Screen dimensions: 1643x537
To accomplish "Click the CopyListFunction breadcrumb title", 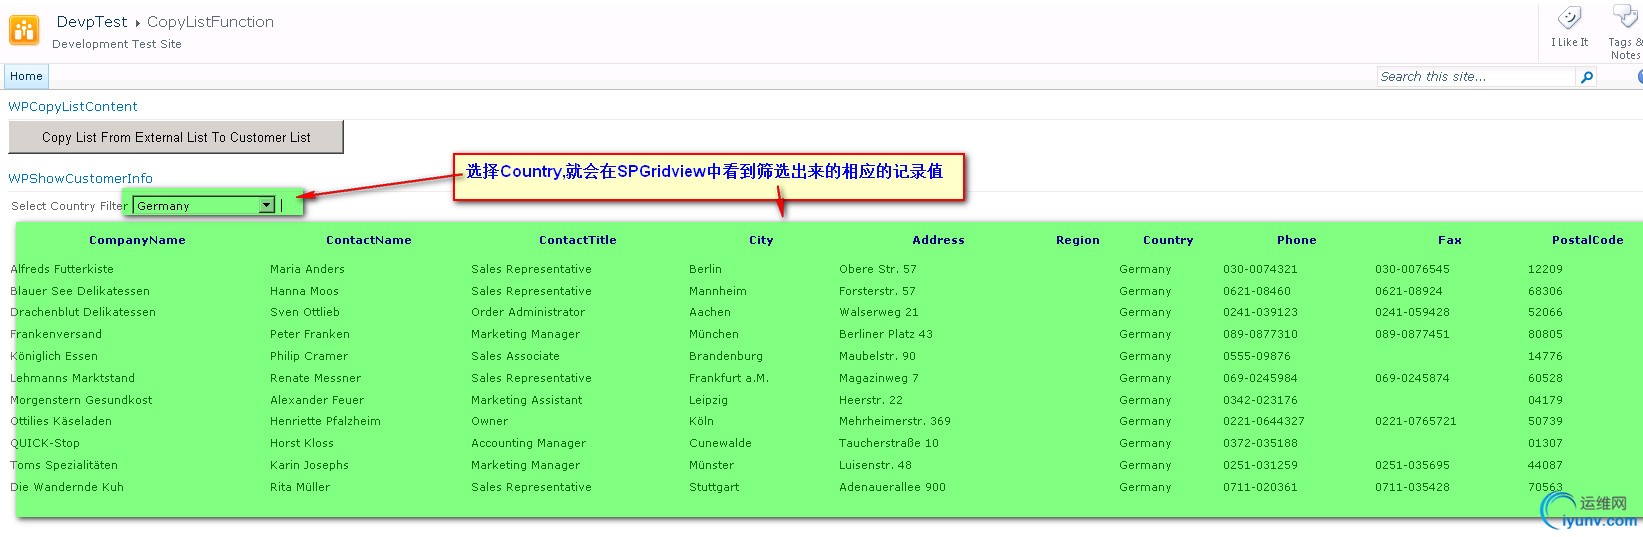I will [x=210, y=22].
